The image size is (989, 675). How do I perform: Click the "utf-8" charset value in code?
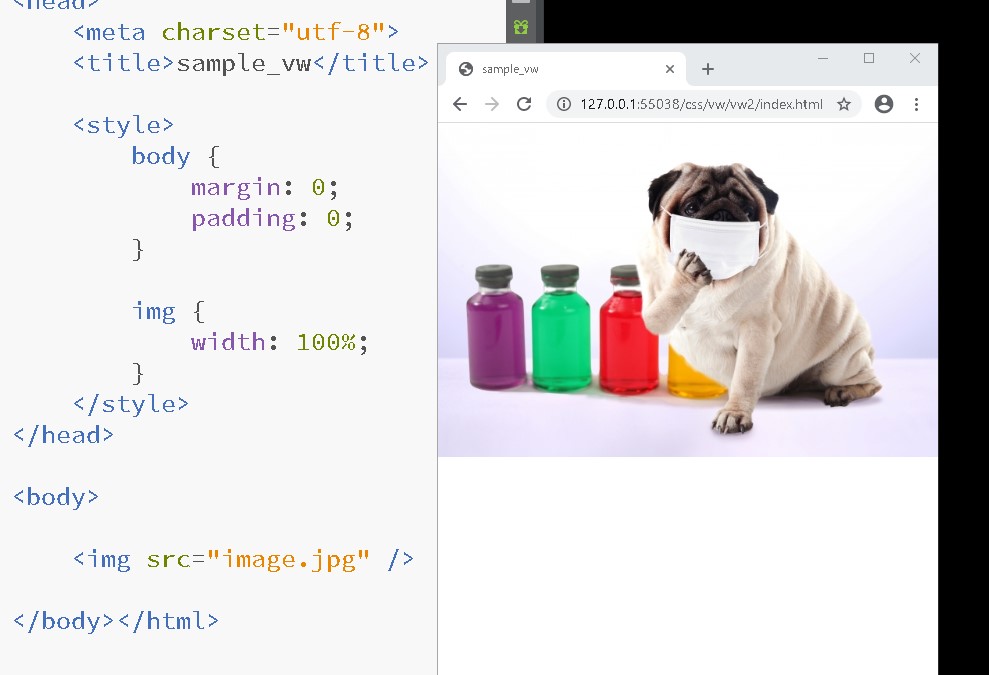[328, 32]
